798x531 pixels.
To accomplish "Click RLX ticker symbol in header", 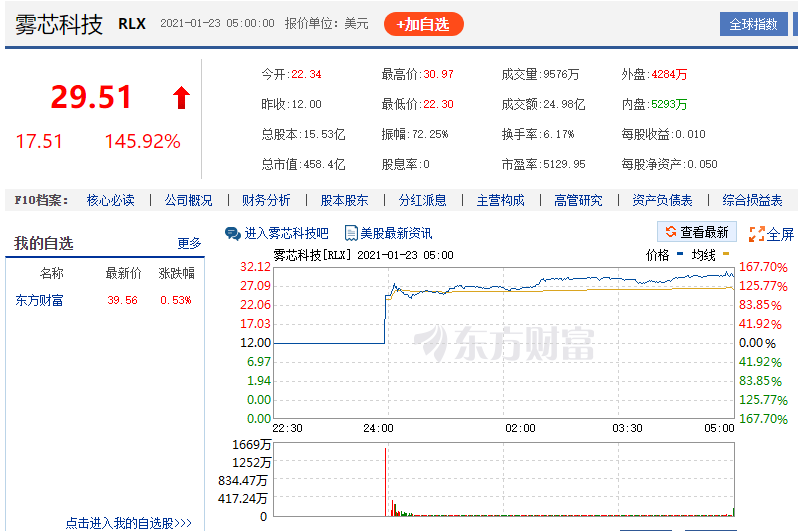I will (x=132, y=23).
